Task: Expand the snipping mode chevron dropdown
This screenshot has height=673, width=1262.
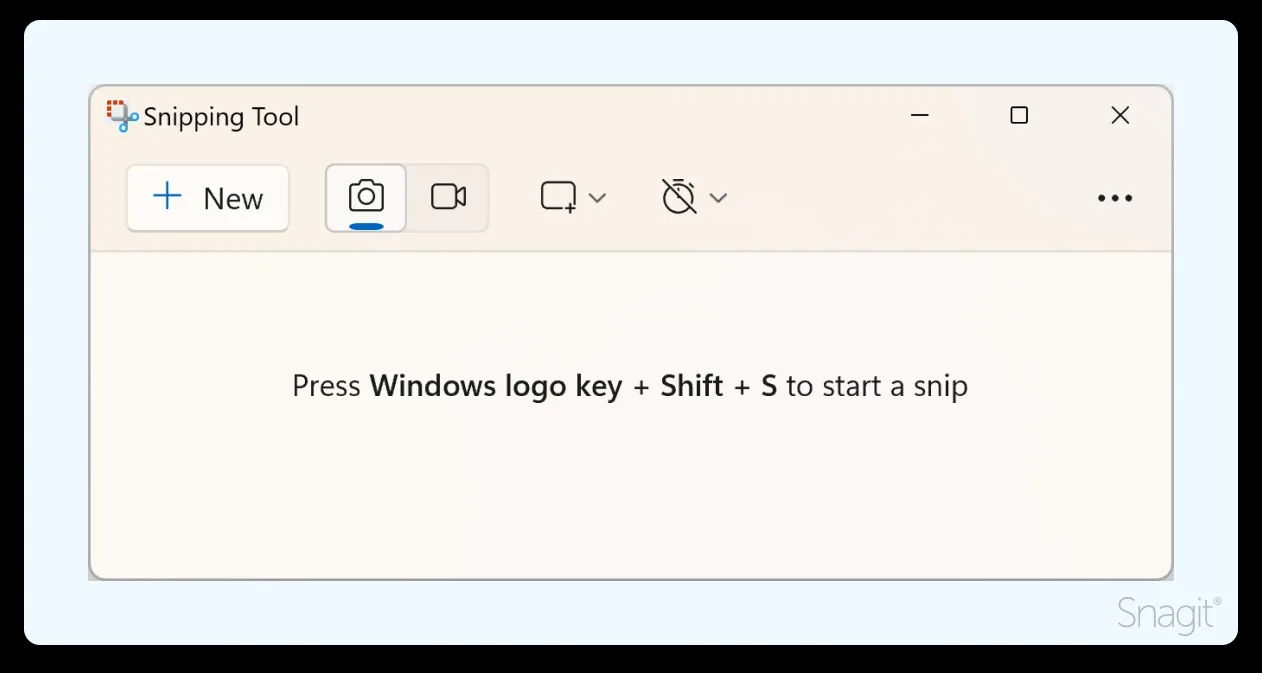Action: pyautogui.click(x=597, y=198)
